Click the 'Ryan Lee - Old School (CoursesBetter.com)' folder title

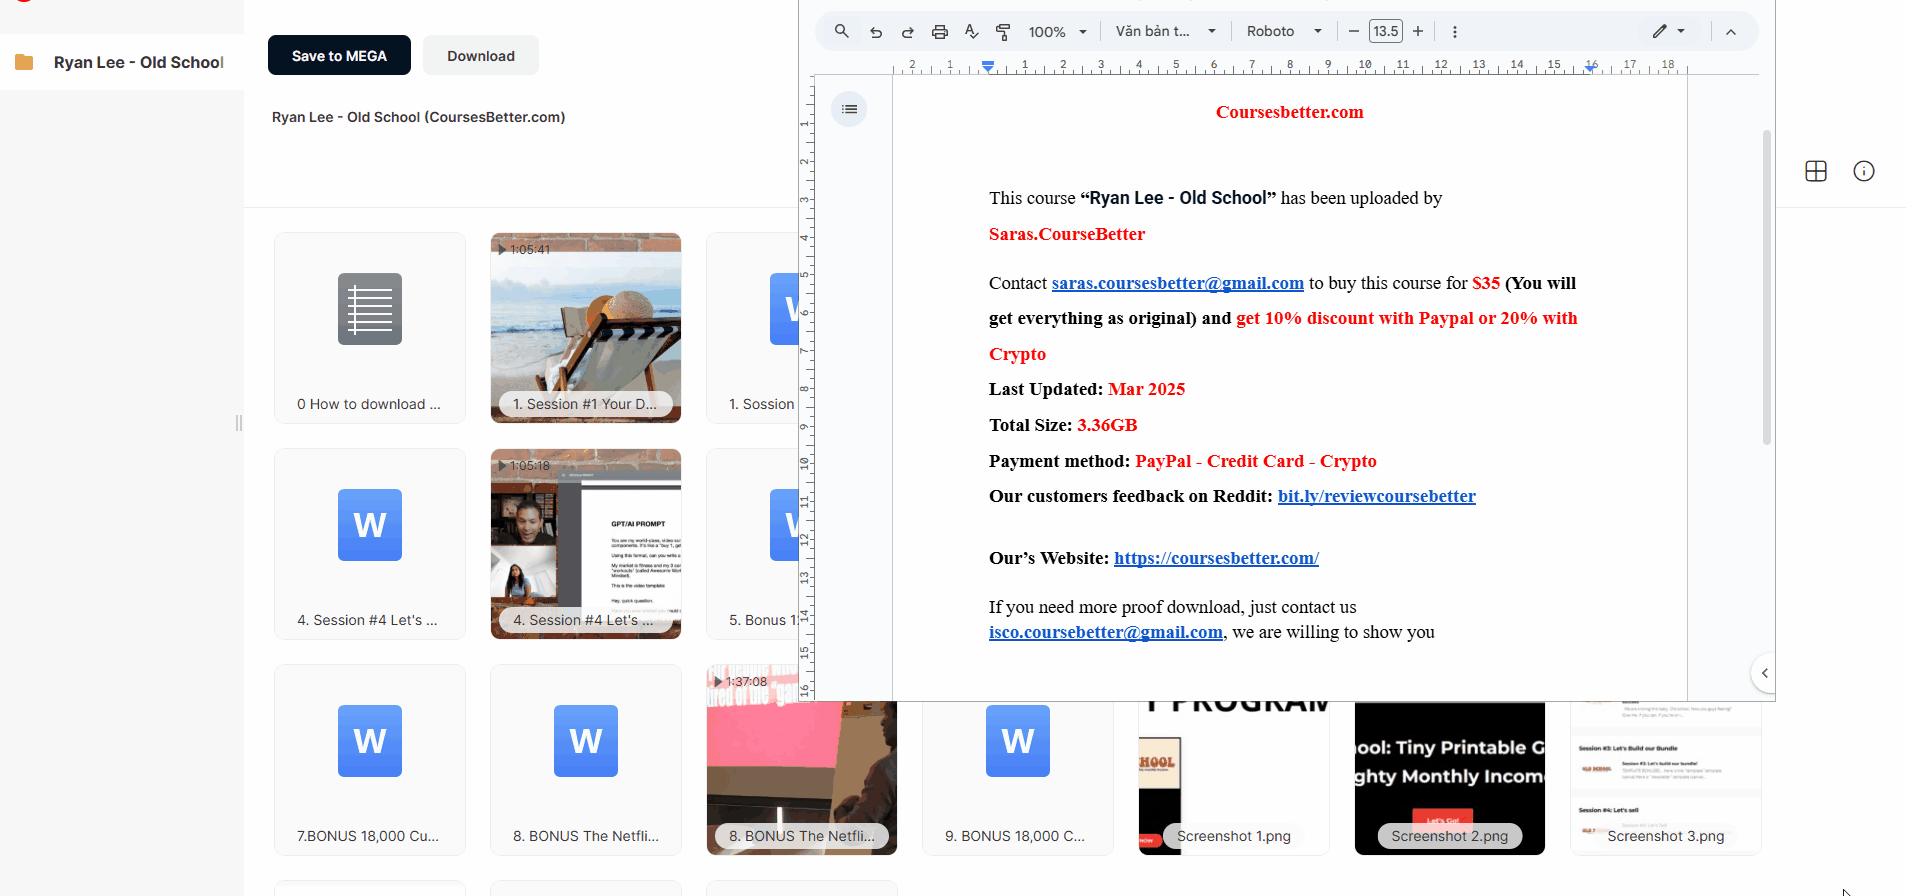pos(419,117)
